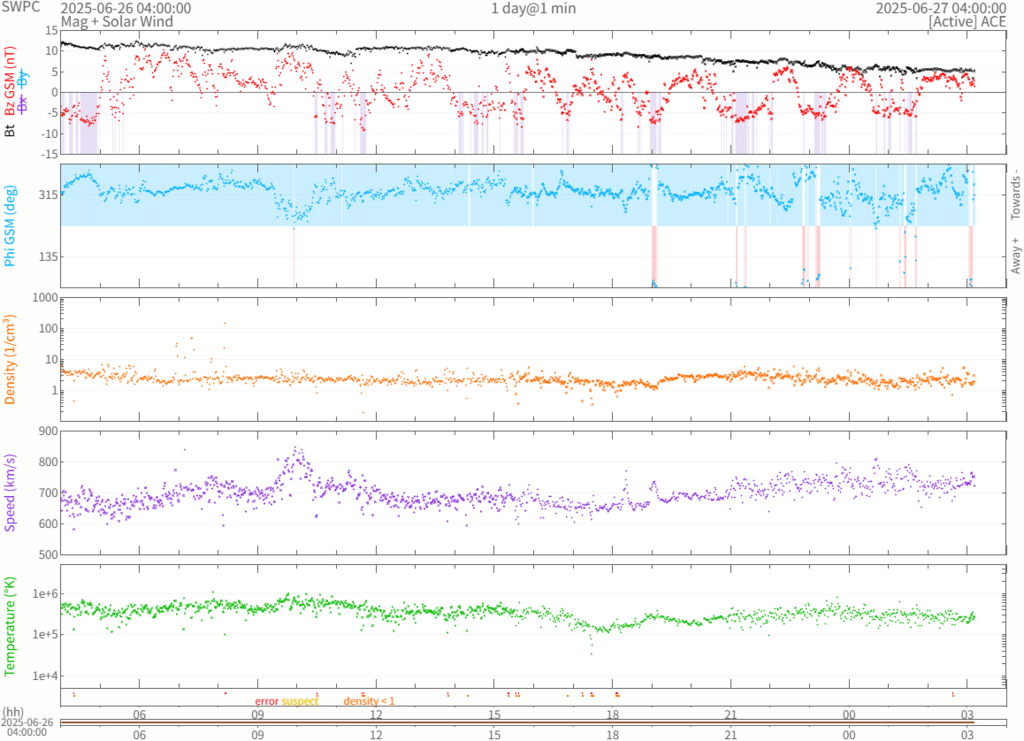Click the speed peak near hour 10
1024x741 pixels.
pyautogui.click(x=297, y=452)
